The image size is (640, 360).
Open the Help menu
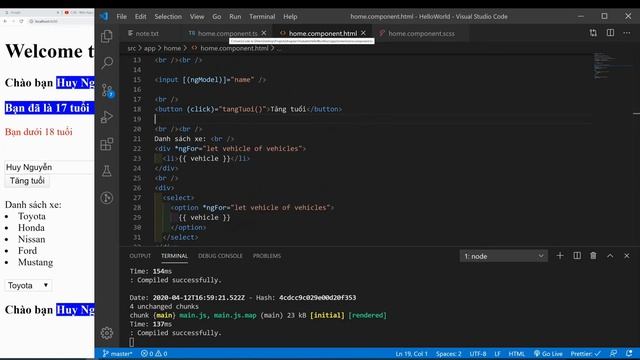pyautogui.click(x=290, y=16)
